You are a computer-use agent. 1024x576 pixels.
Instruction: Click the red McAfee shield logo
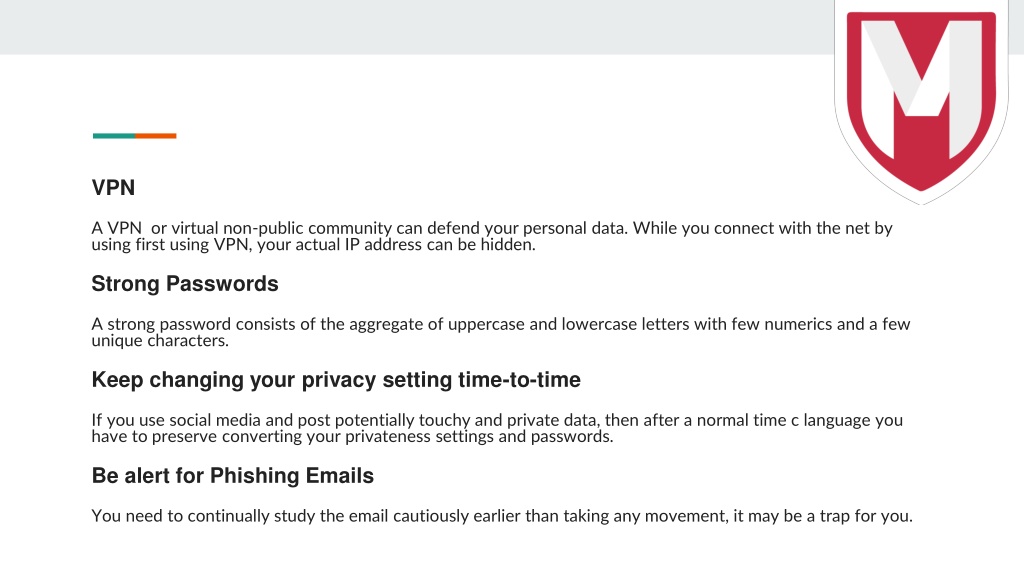coord(921,101)
